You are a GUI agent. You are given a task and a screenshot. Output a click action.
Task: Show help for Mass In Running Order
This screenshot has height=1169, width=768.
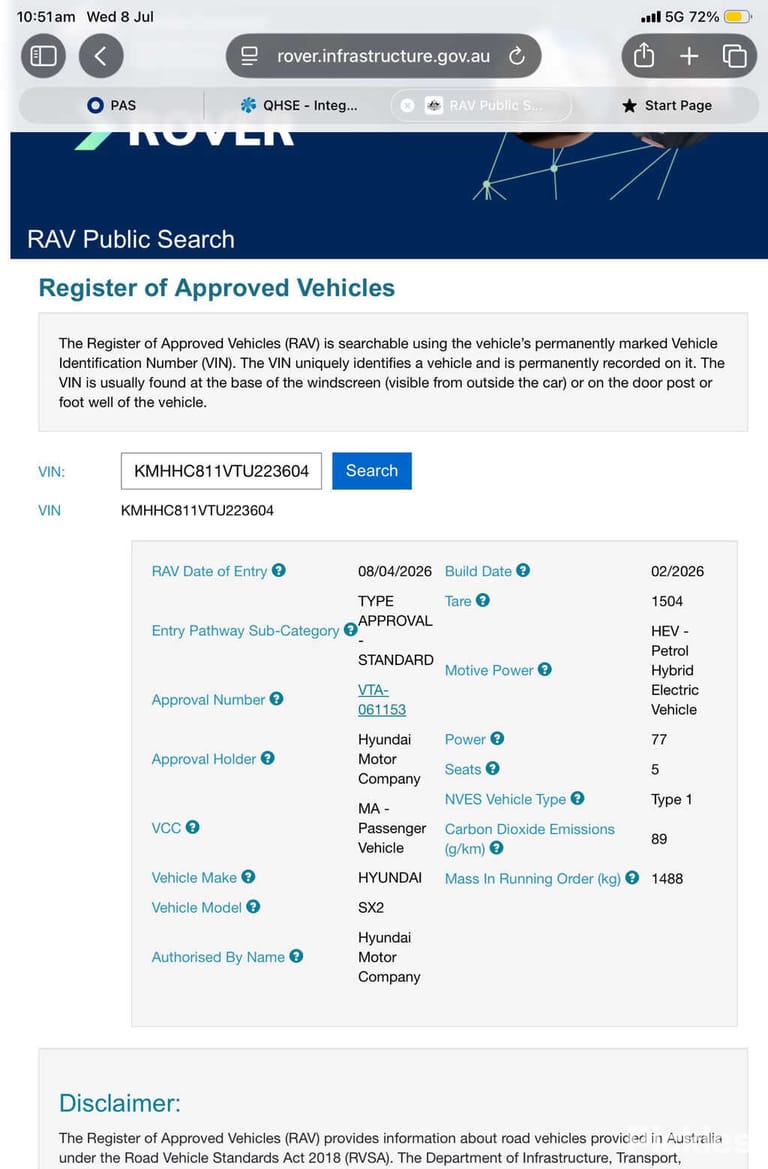click(632, 877)
